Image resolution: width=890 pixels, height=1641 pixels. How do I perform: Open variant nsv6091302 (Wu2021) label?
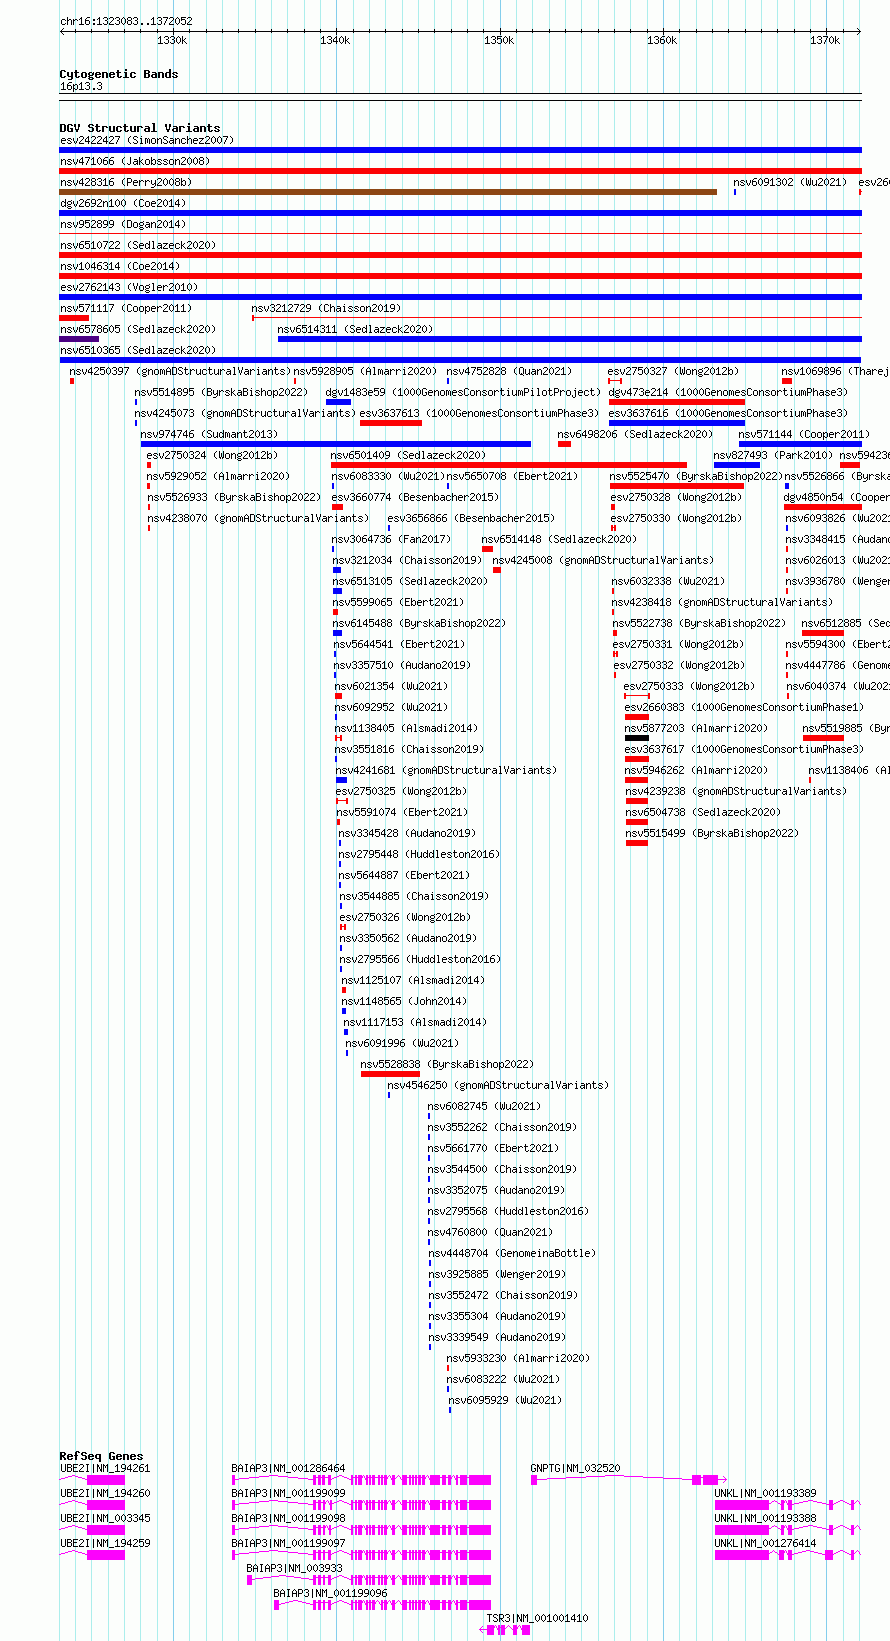pyautogui.click(x=790, y=182)
